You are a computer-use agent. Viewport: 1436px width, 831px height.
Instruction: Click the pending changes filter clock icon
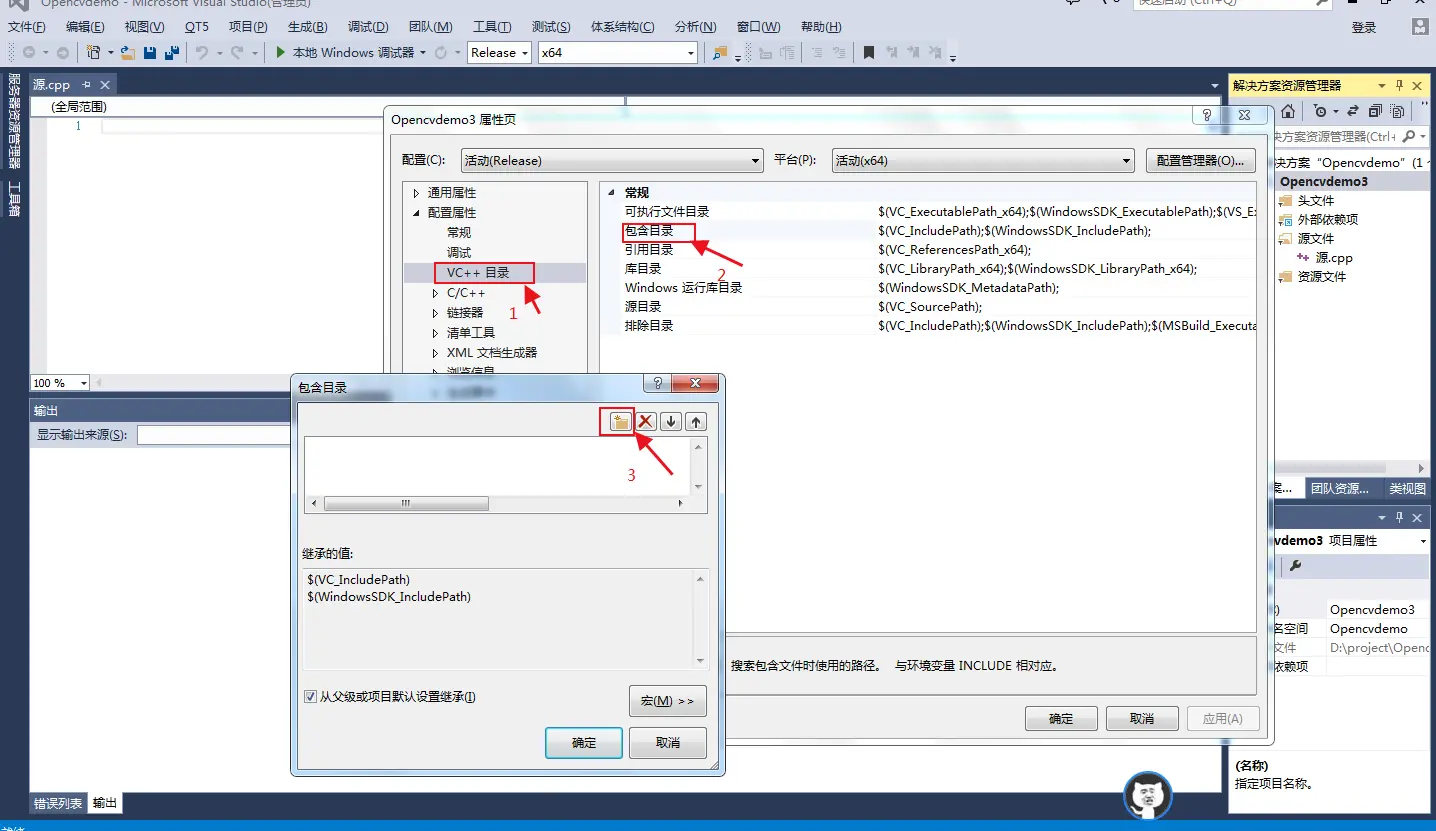pos(1321,111)
